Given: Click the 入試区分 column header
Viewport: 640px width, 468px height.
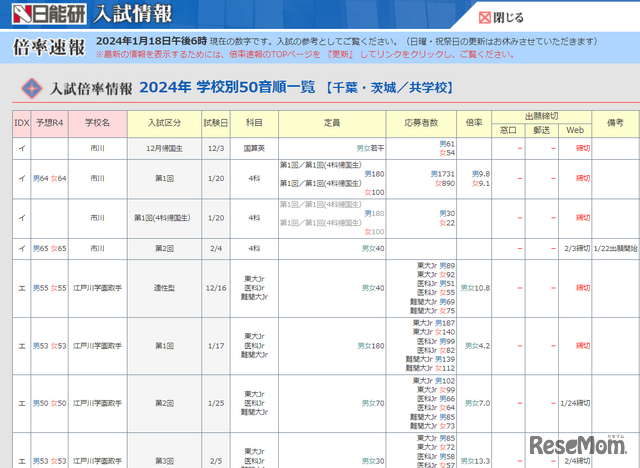Looking at the screenshot, I should [164, 122].
